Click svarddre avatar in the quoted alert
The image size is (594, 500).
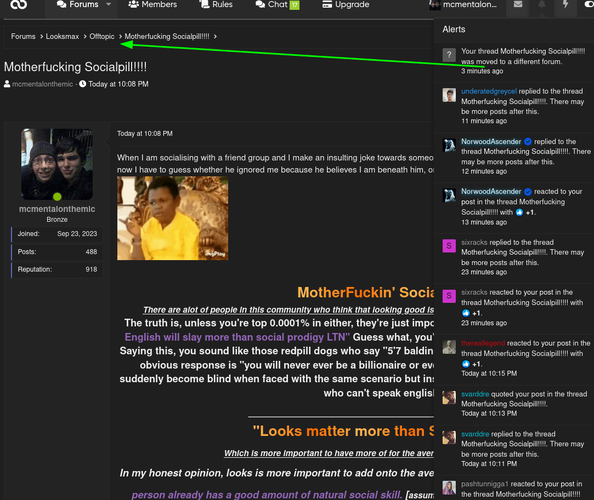pos(449,398)
